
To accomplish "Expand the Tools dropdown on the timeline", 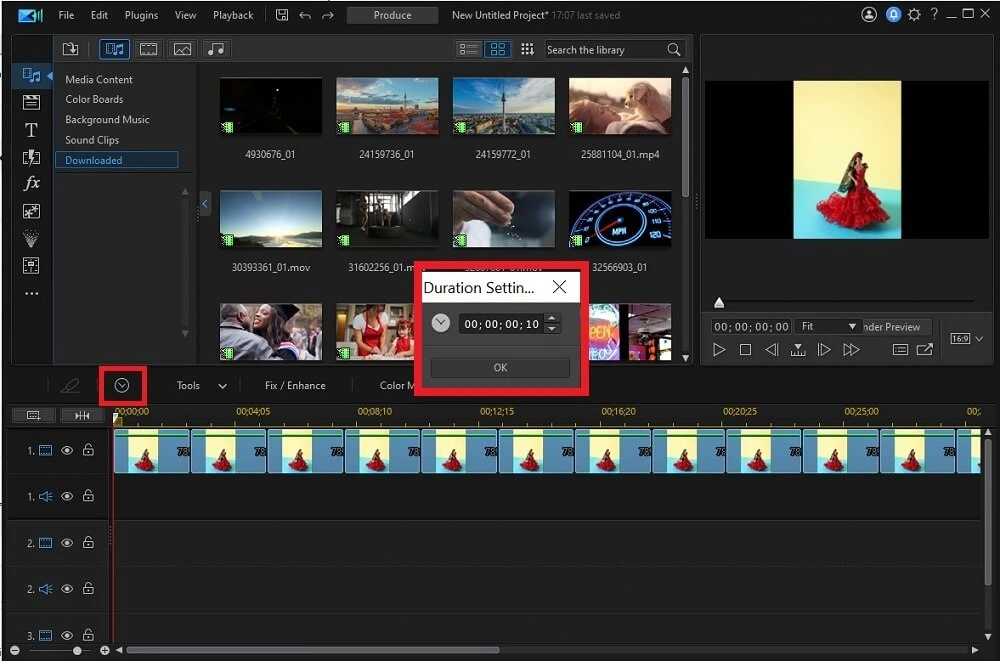I will pos(222,385).
